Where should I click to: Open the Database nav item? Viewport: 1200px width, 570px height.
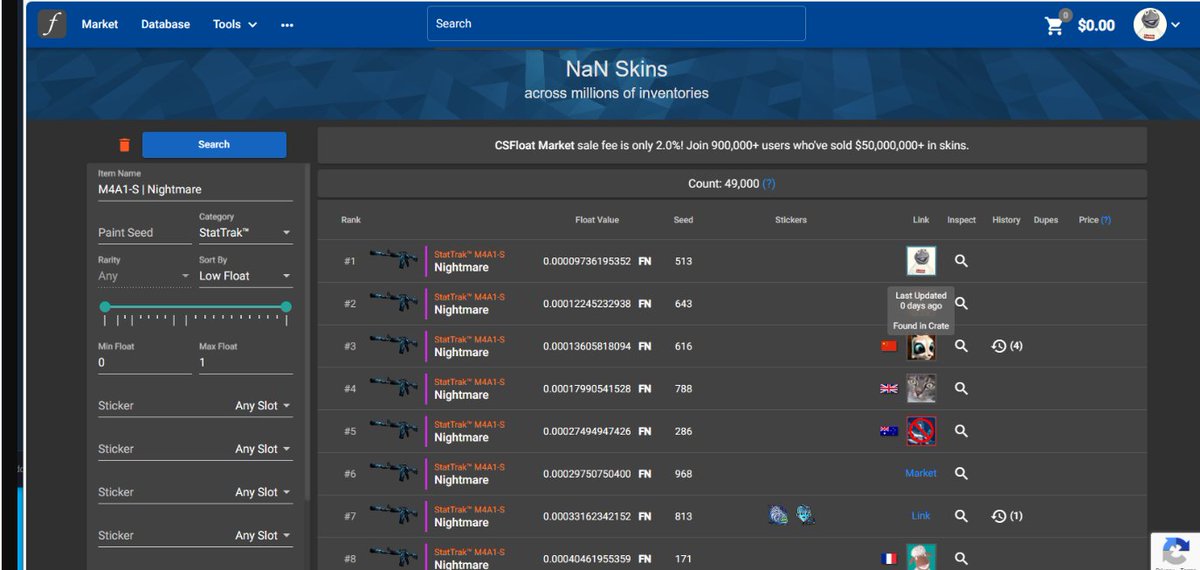pos(166,24)
